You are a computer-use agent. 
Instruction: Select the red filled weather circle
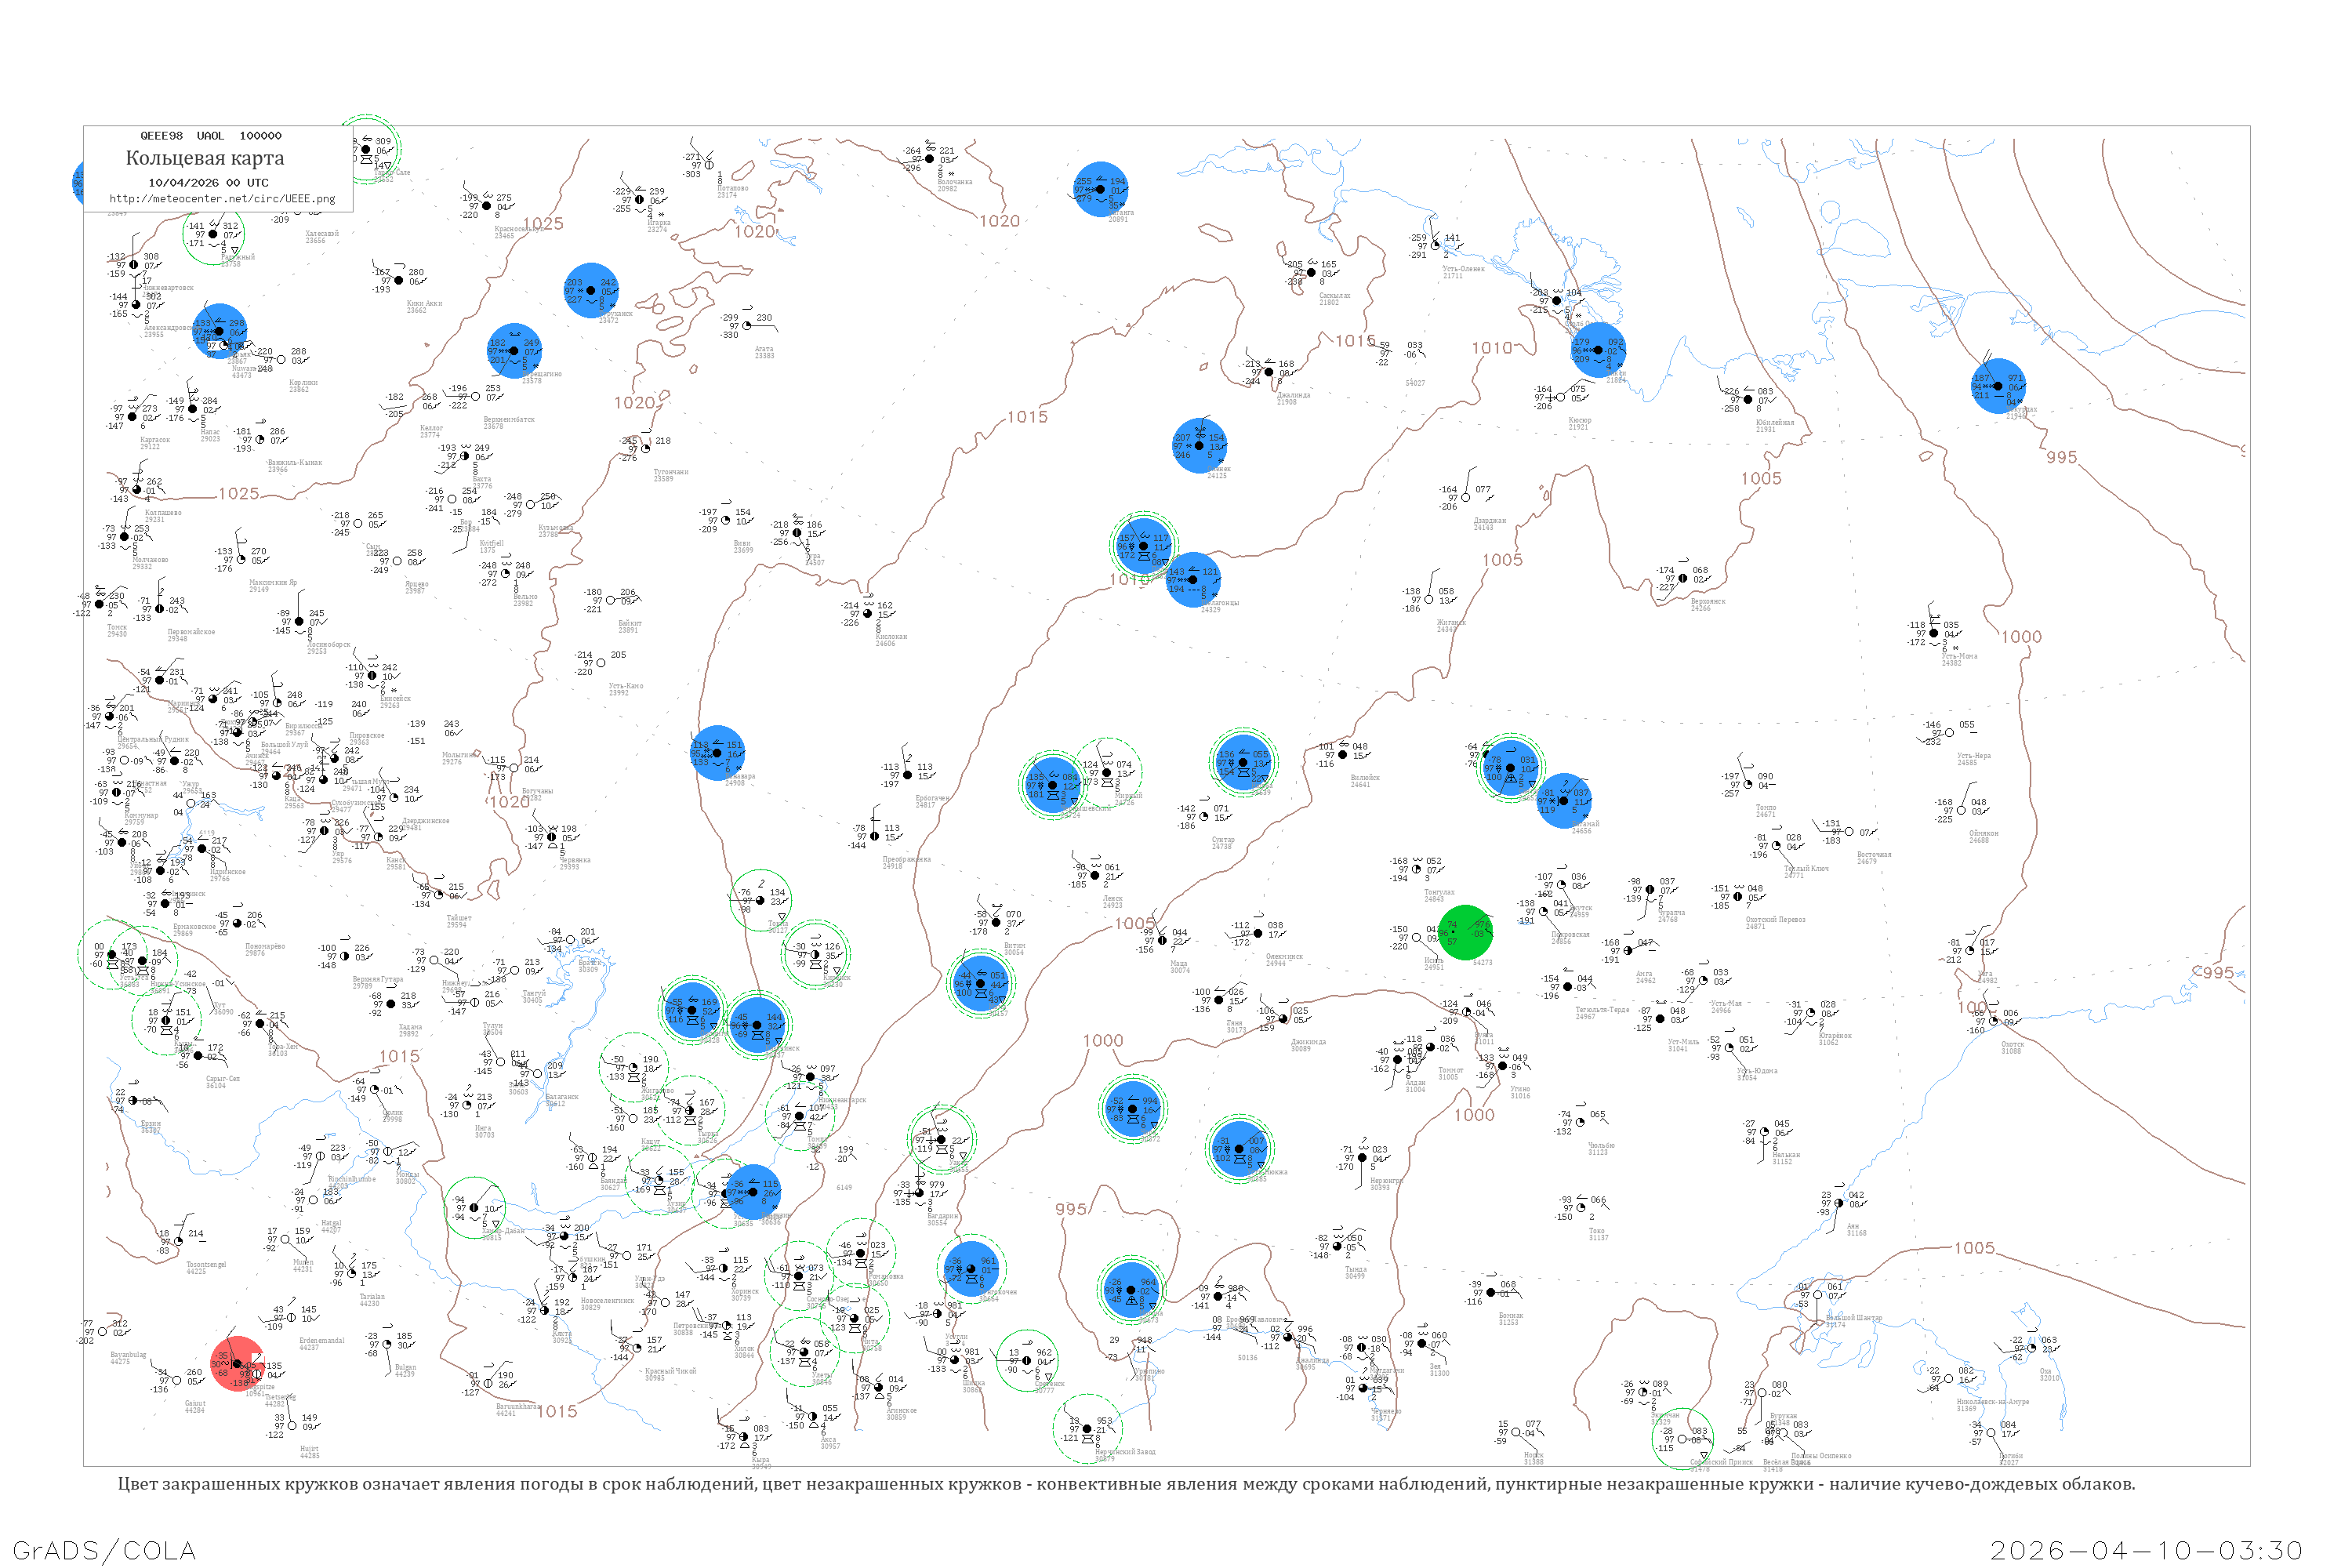click(x=238, y=1363)
